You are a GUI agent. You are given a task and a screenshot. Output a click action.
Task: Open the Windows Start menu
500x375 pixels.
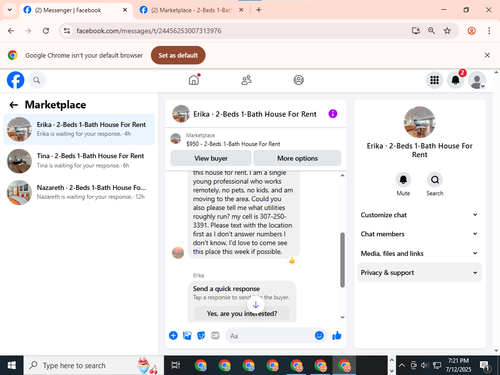tap(12, 365)
